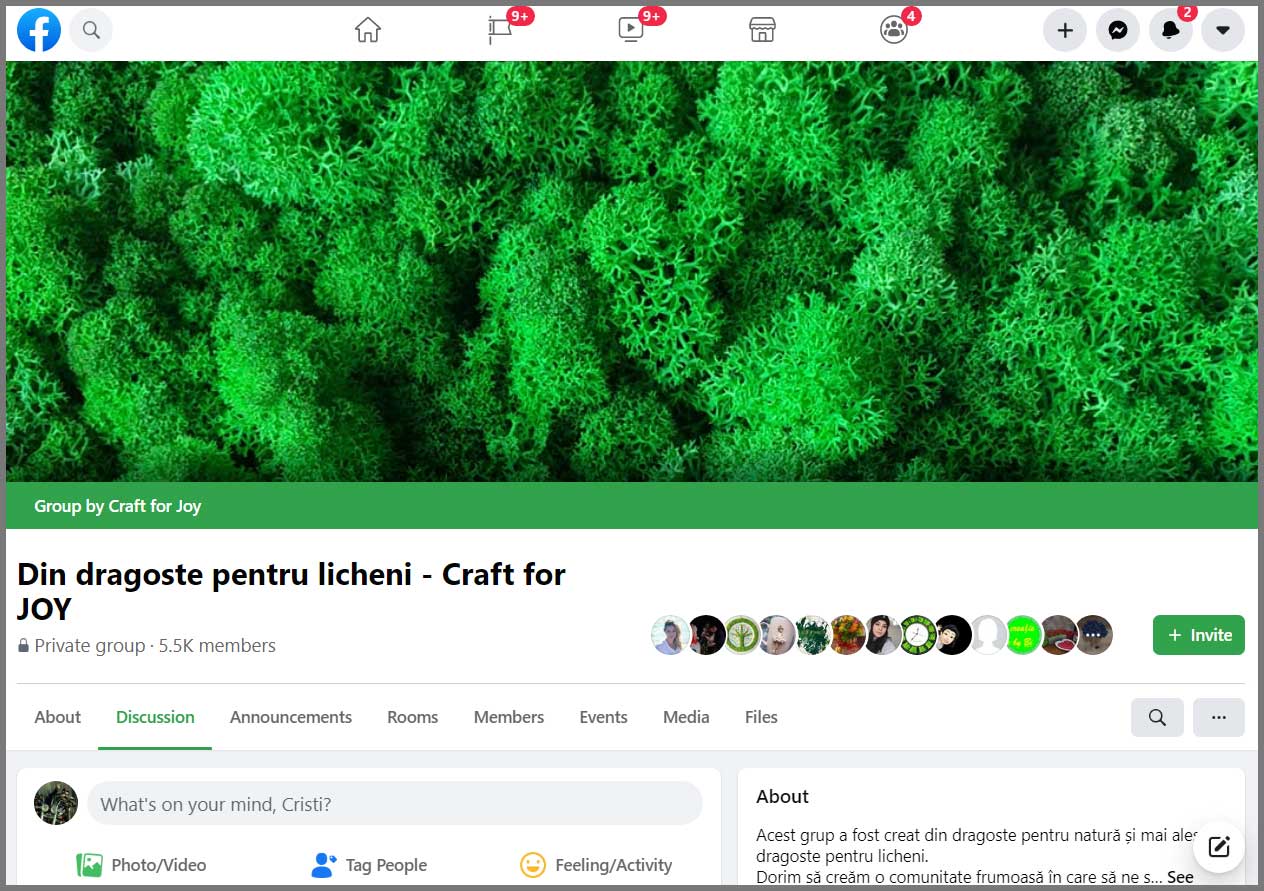The height and width of the screenshot is (891, 1264).
Task: Click the "What's on your mind, Cristi?" field
Action: pyautogui.click(x=394, y=804)
